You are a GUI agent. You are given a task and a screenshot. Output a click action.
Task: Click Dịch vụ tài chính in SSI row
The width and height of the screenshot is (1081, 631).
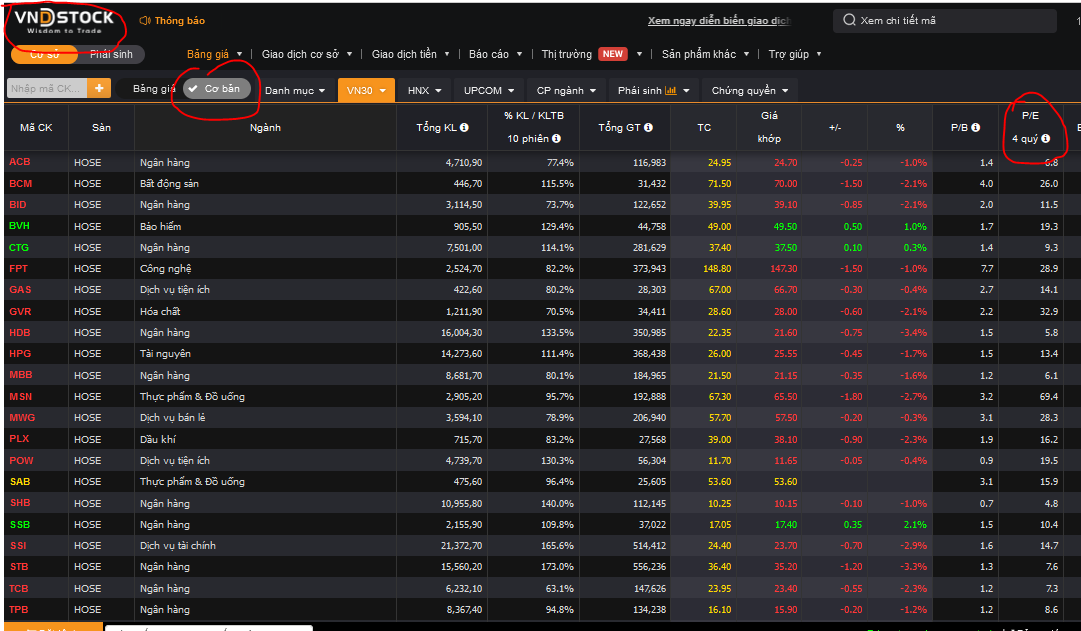[x=178, y=545]
